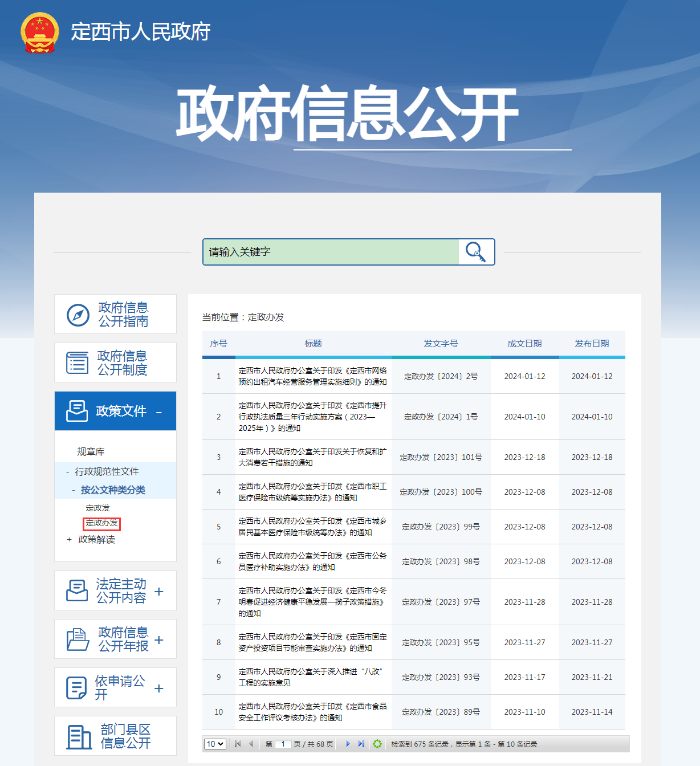Viewport: 700px width, 766px height.
Task: Expand the 政策解读 tree node
Action: click(69, 539)
